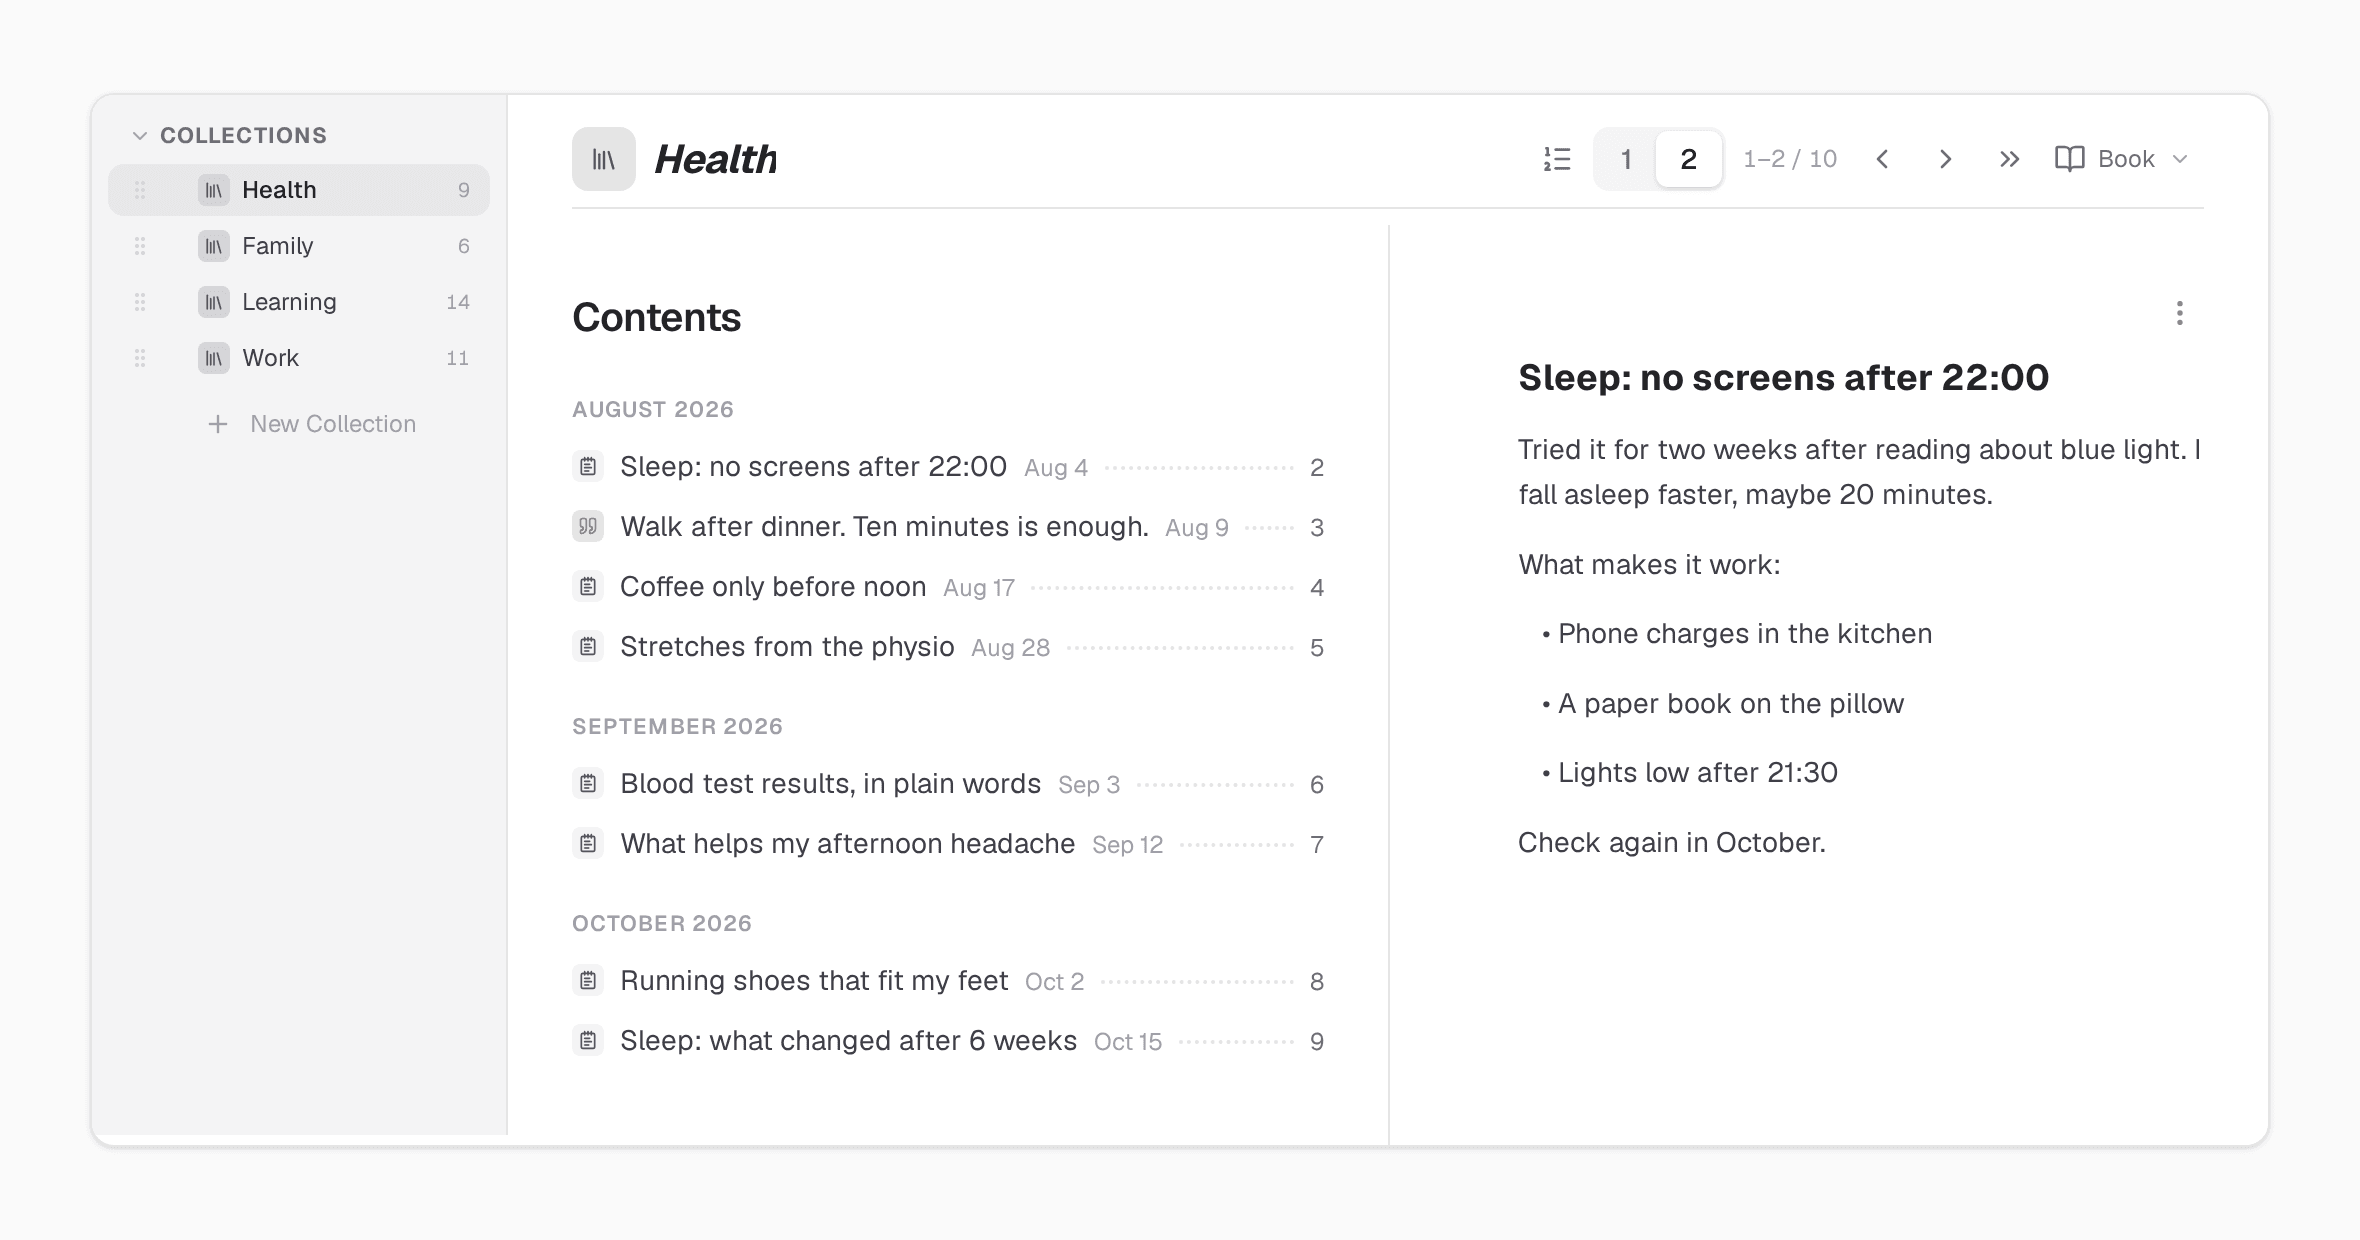Viewport: 2360px width, 1240px height.
Task: Click the Work row drag handle
Action: pyautogui.click(x=140, y=358)
